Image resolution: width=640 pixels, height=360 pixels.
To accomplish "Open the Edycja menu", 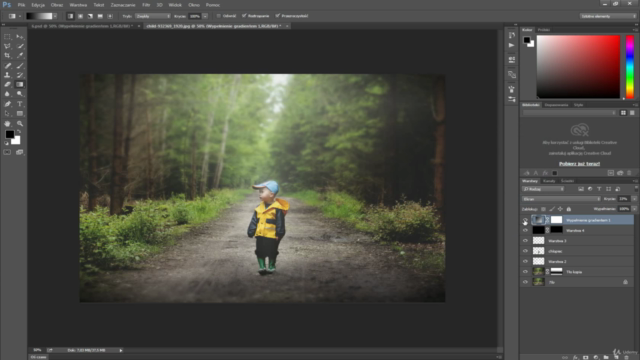I will [38, 5].
